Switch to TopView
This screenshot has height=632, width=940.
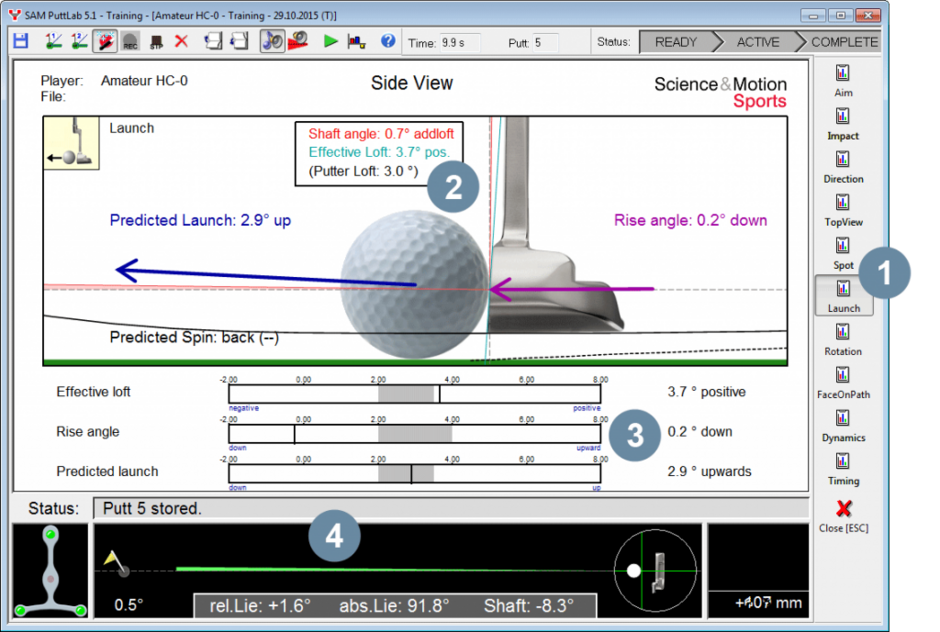843,210
